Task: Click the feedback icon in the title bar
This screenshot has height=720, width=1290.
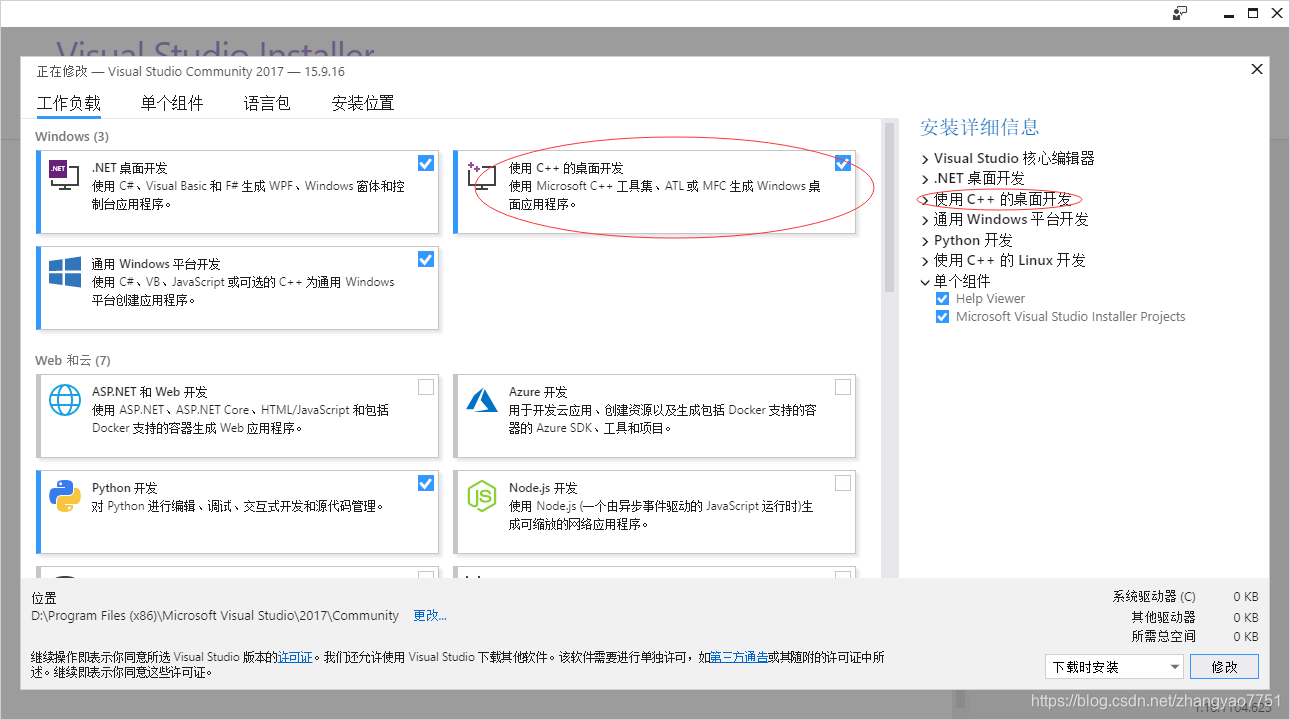Action: pos(1180,13)
